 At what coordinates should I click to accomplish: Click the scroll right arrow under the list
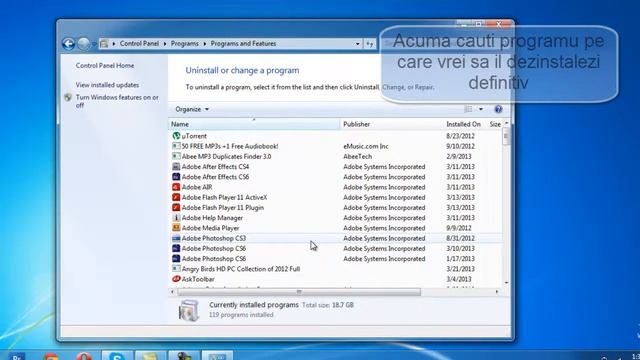(497, 292)
